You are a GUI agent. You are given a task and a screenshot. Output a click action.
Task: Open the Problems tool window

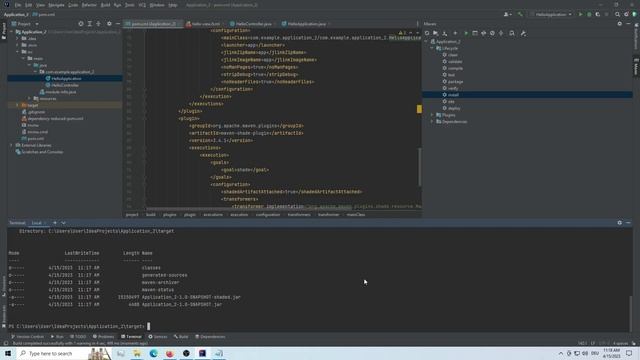click(x=103, y=337)
